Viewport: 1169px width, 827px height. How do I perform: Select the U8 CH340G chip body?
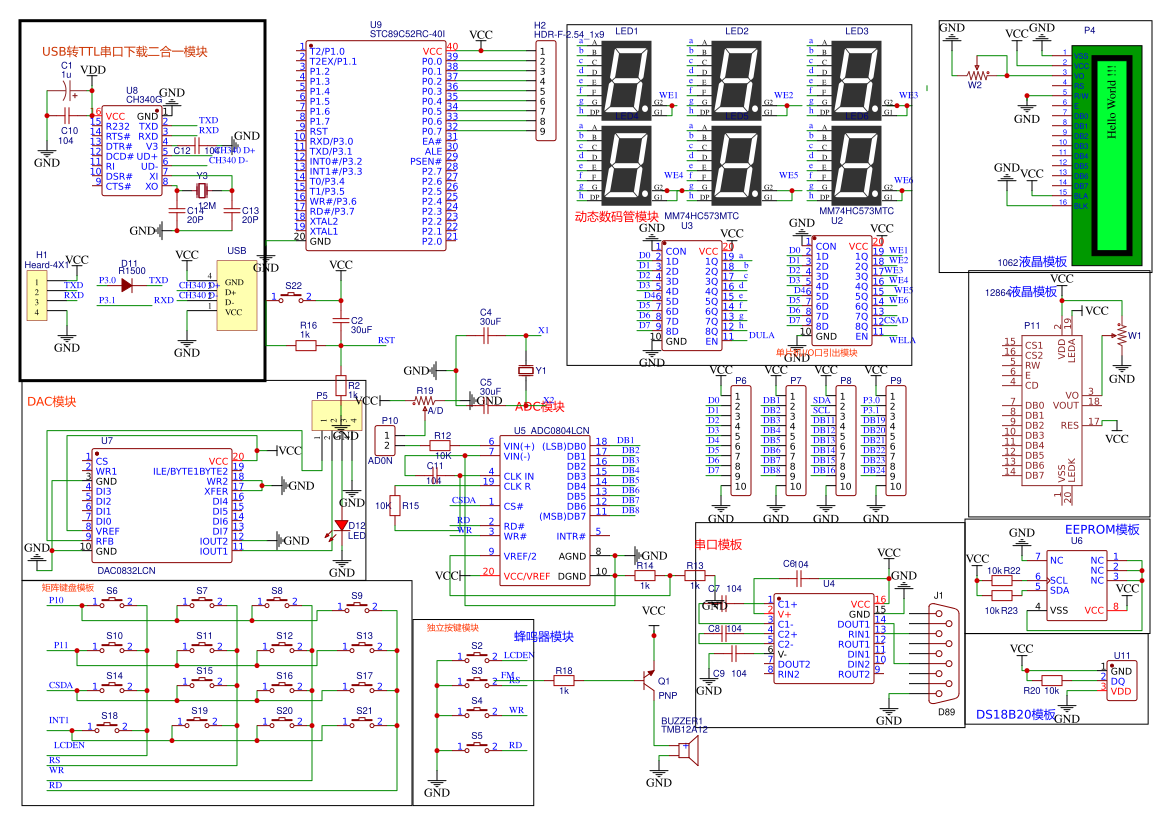[131, 151]
